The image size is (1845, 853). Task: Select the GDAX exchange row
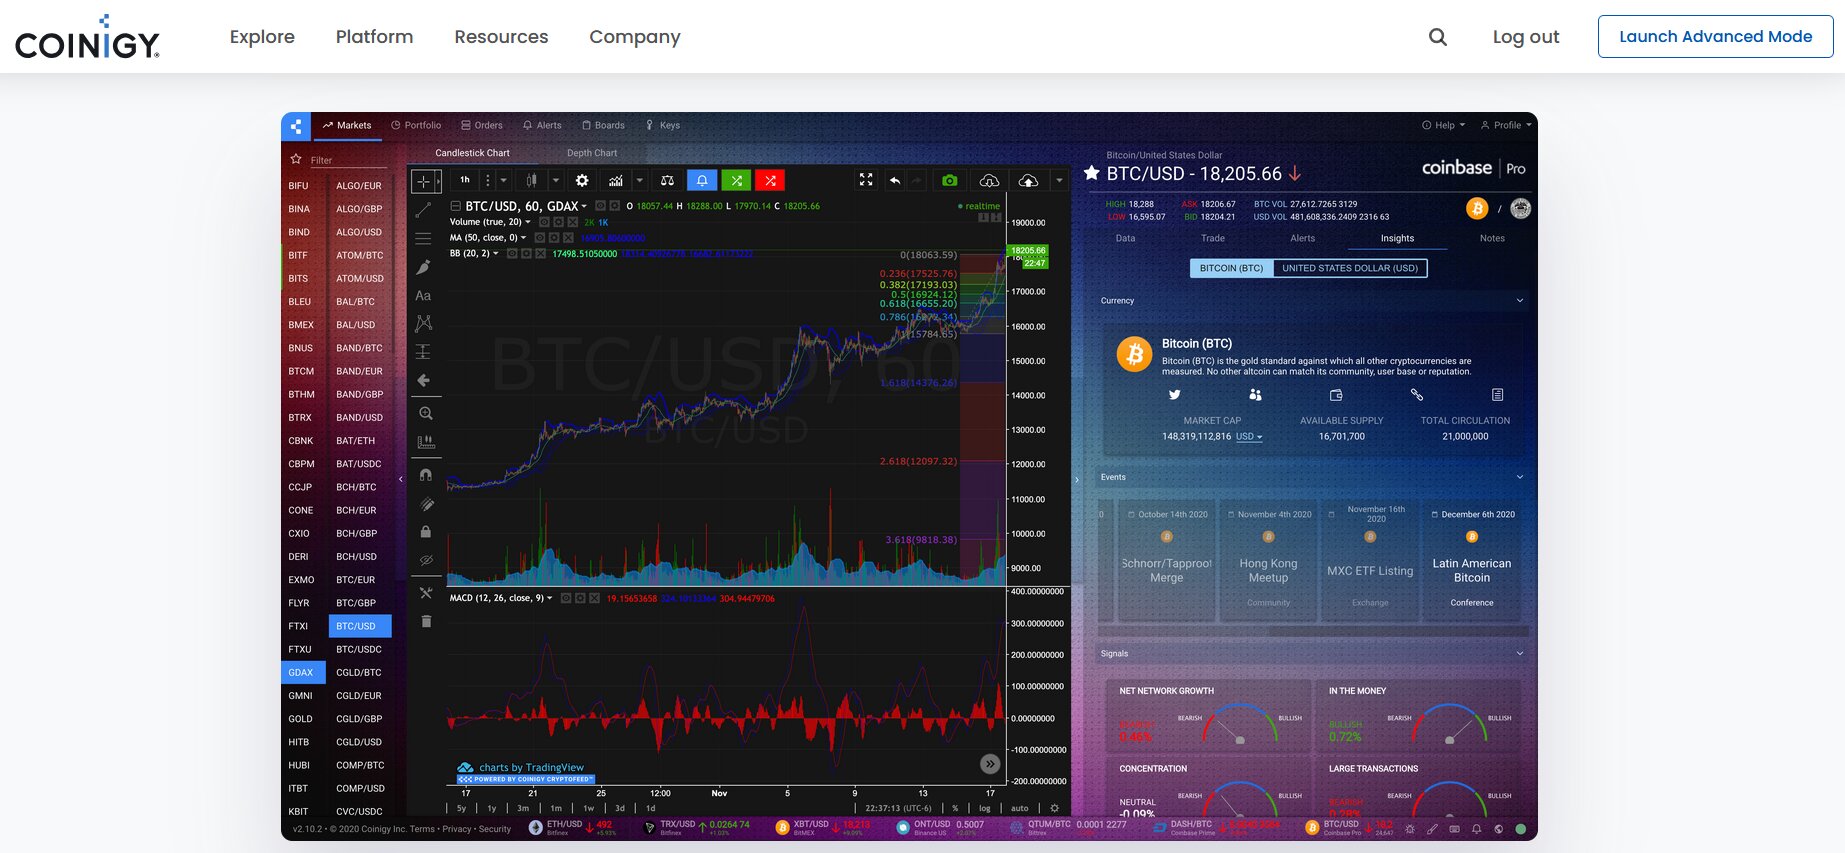pyautogui.click(x=303, y=672)
